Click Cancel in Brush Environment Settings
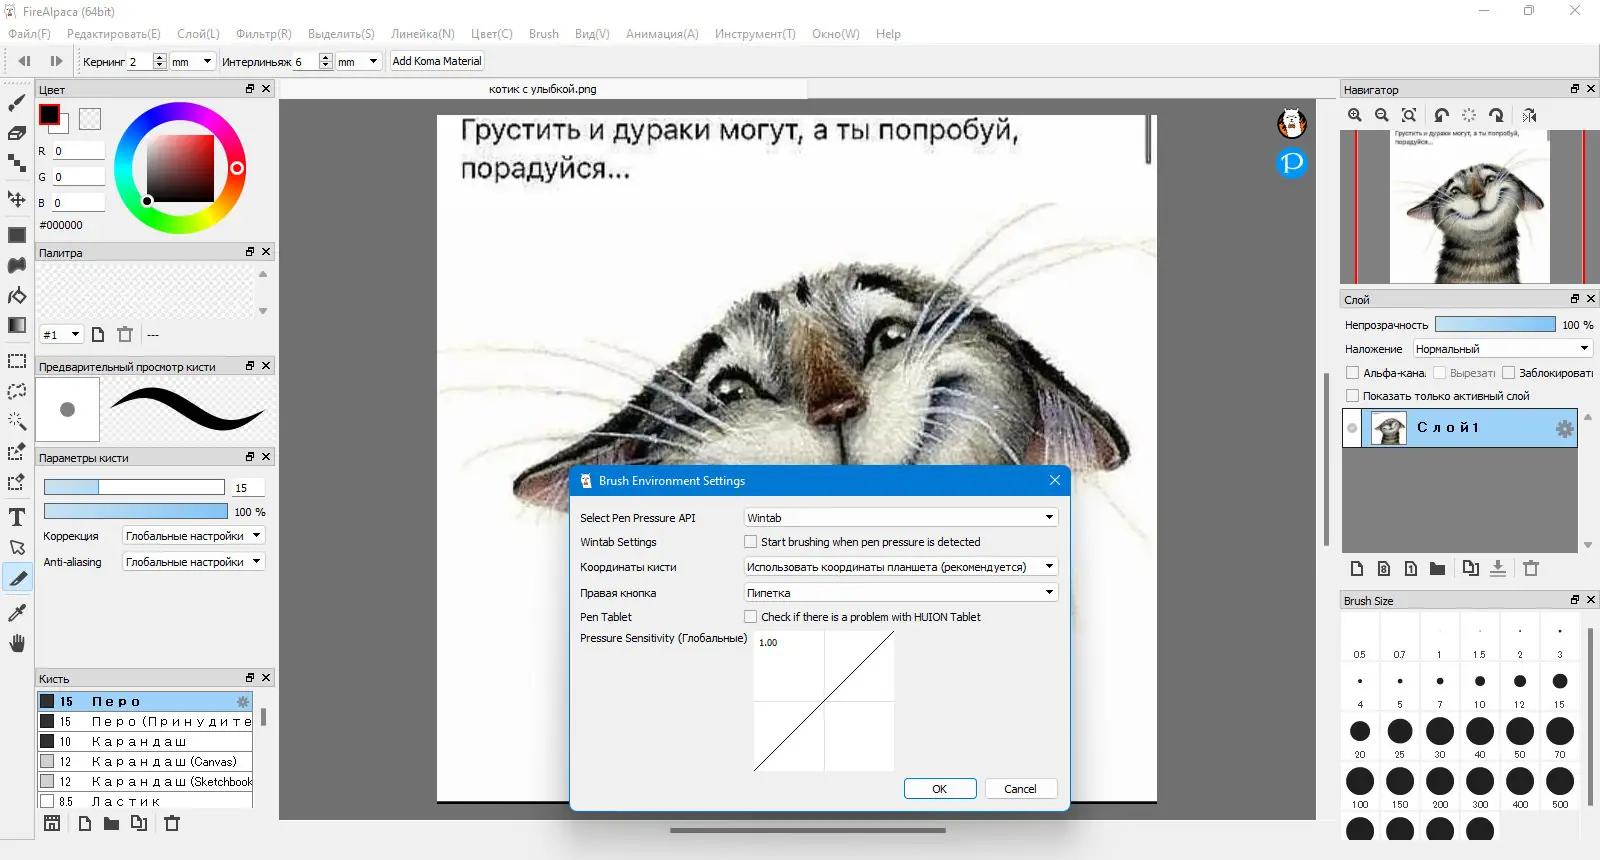1600x860 pixels. (1020, 789)
